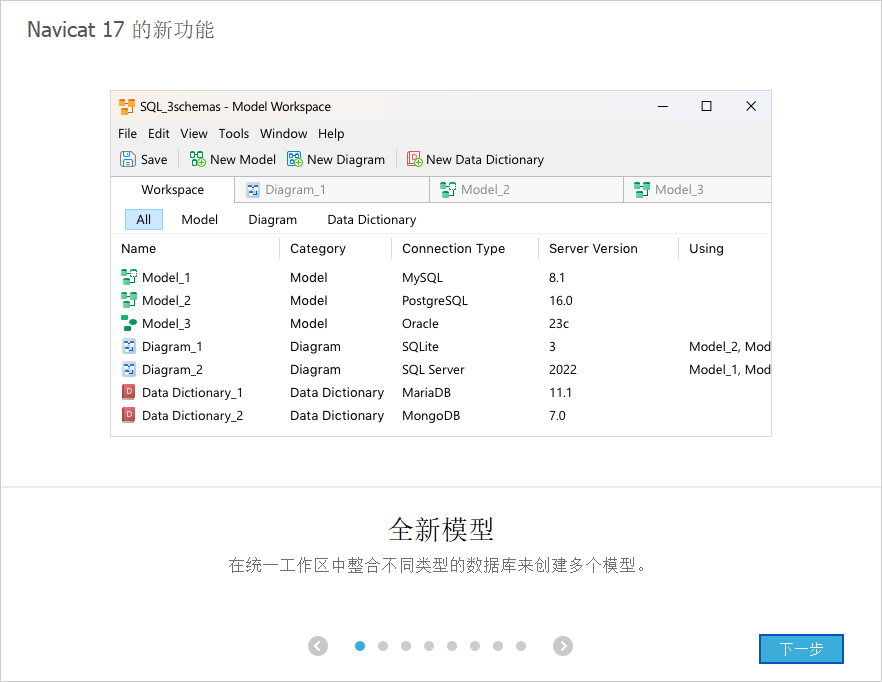Switch to the Workspace tab

pyautogui.click(x=173, y=190)
